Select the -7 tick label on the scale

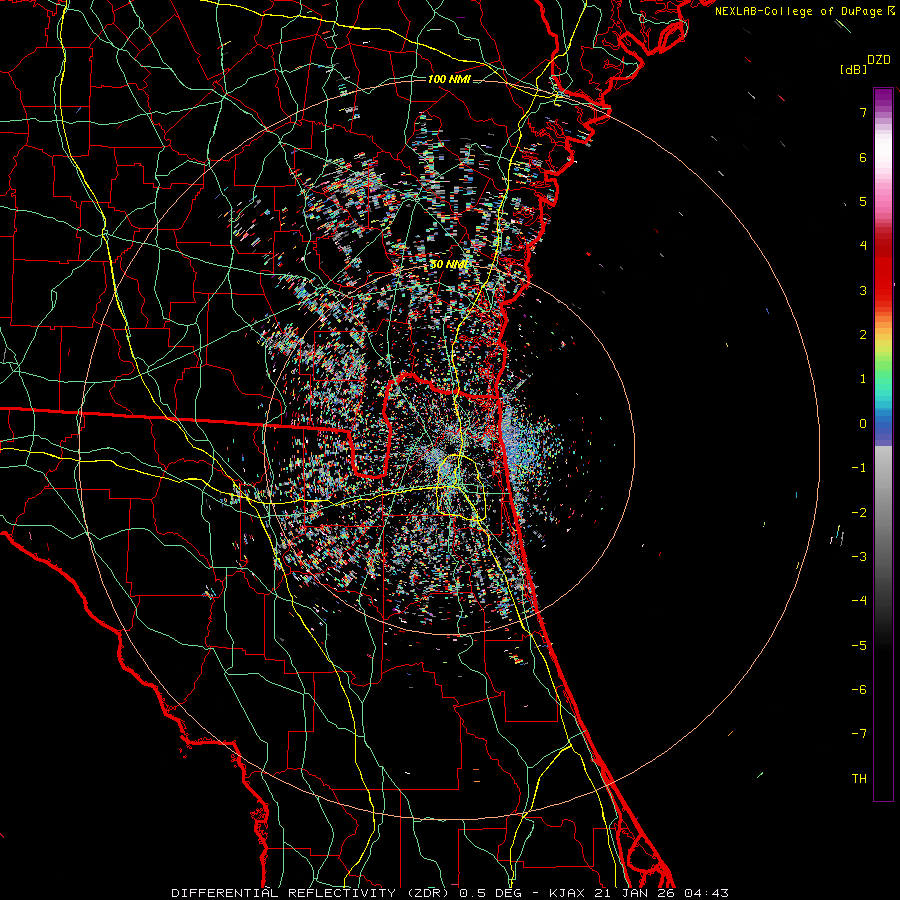click(859, 734)
